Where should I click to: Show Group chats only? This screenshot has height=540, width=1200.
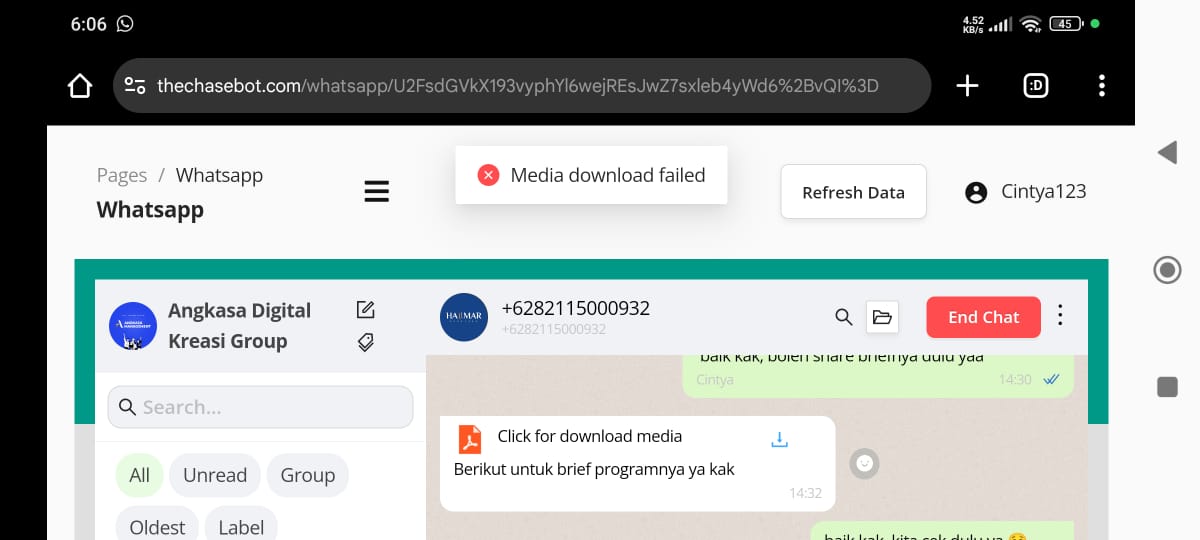click(307, 475)
